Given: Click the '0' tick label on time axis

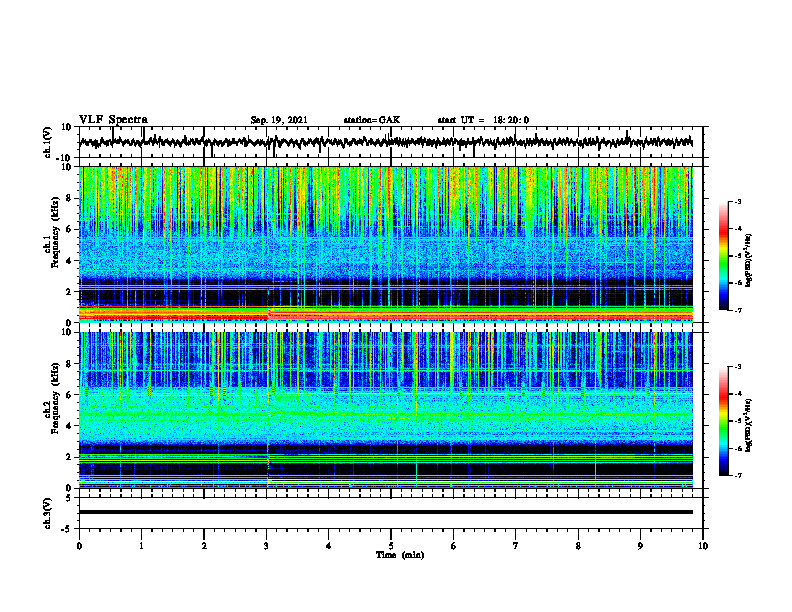Looking at the screenshot, I should (x=79, y=546).
